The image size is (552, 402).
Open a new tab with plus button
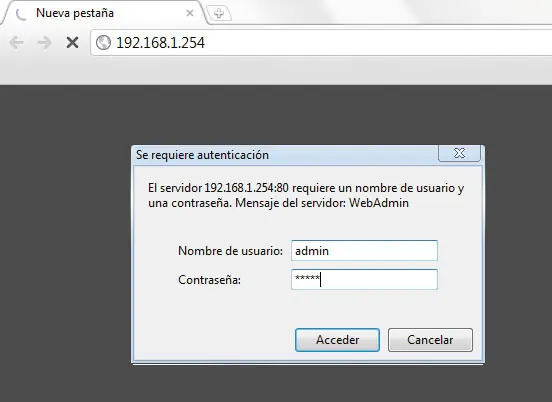click(x=219, y=13)
